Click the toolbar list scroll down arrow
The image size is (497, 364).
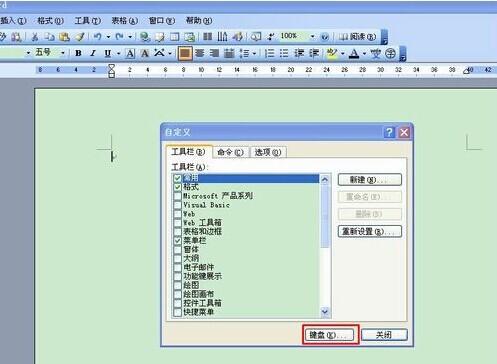click(x=325, y=312)
